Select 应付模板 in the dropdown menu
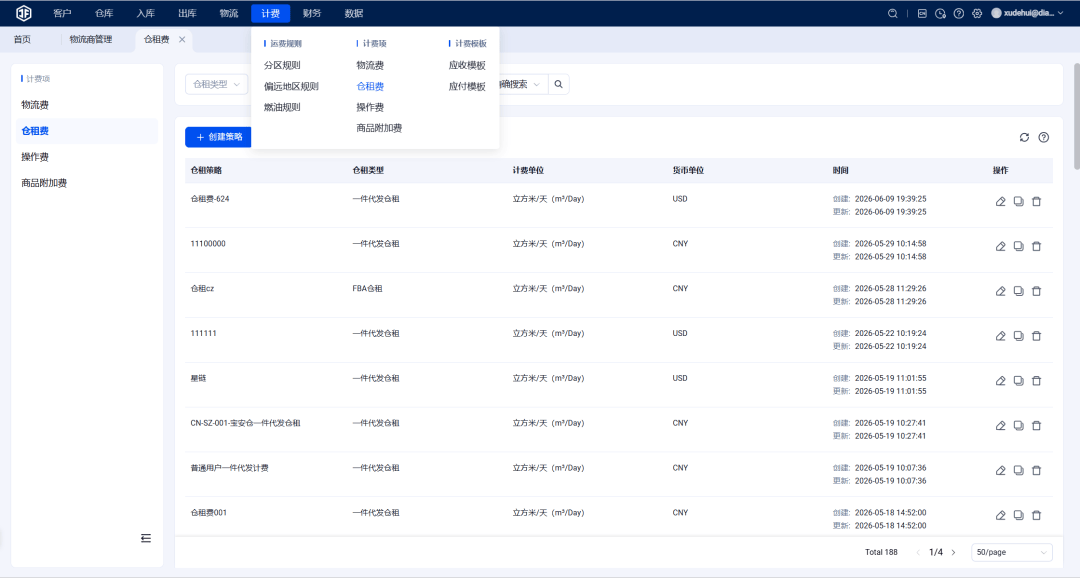The height and width of the screenshot is (578, 1080). tap(467, 86)
